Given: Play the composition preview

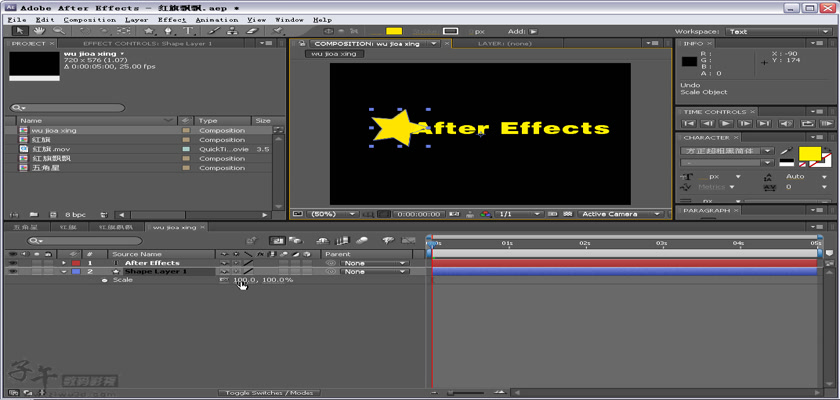Looking at the screenshot, I should tap(726, 124).
